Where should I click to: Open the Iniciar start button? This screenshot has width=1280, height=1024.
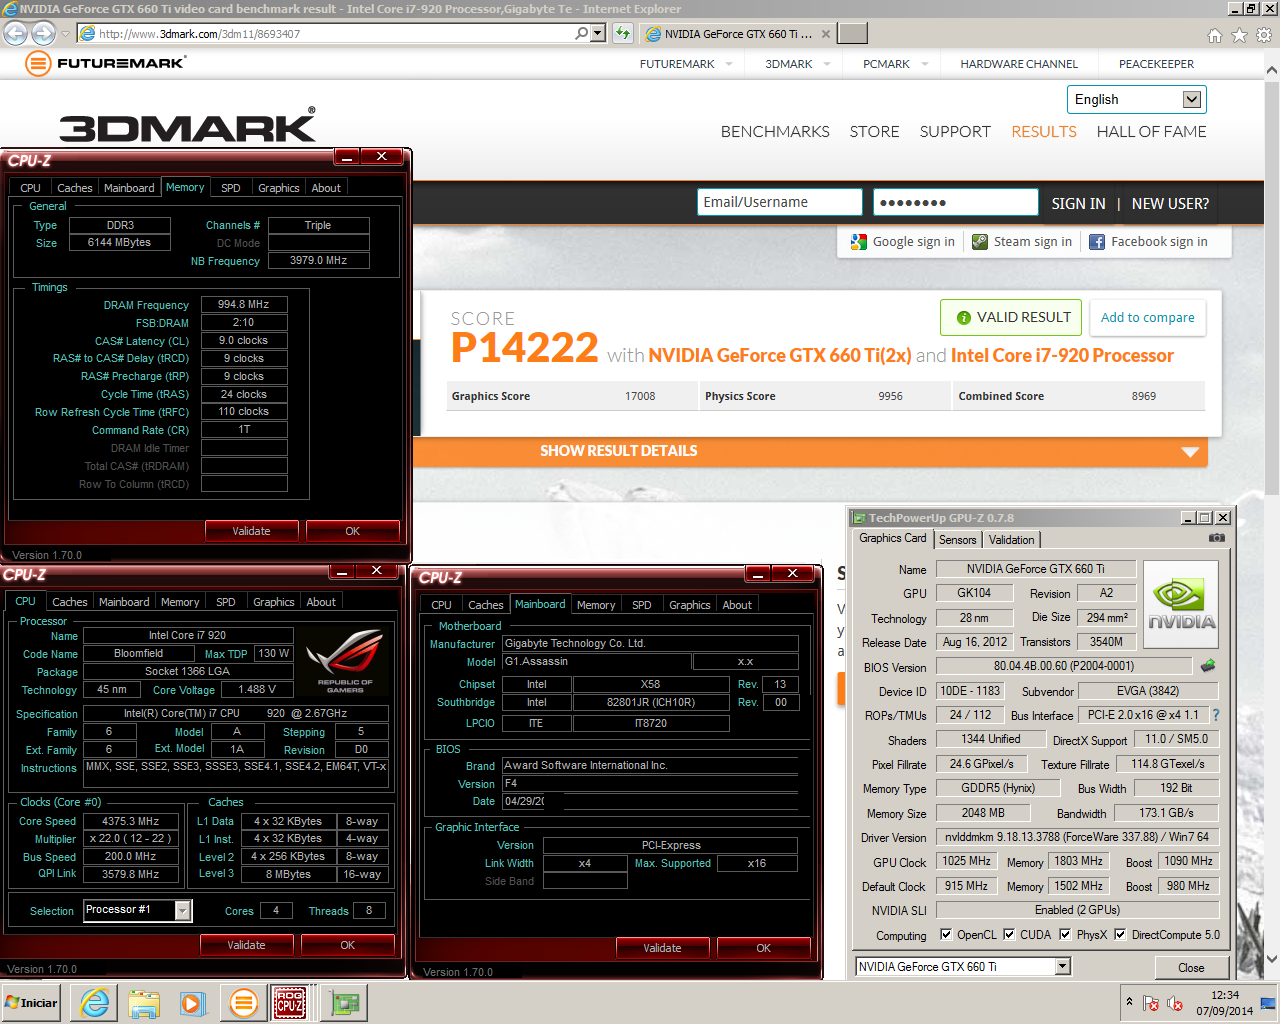click(x=31, y=1003)
